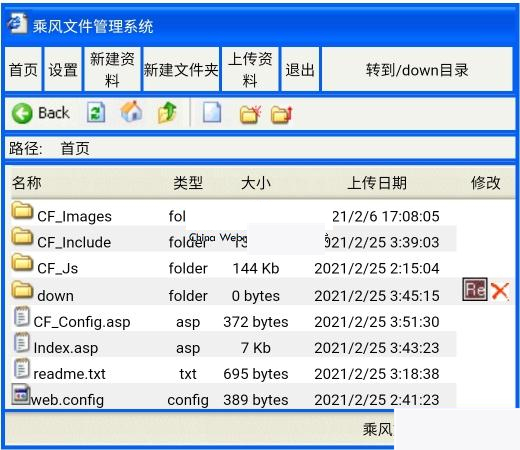The height and width of the screenshot is (450, 520).
Task: Click the new blank document icon
Action: coord(212,112)
